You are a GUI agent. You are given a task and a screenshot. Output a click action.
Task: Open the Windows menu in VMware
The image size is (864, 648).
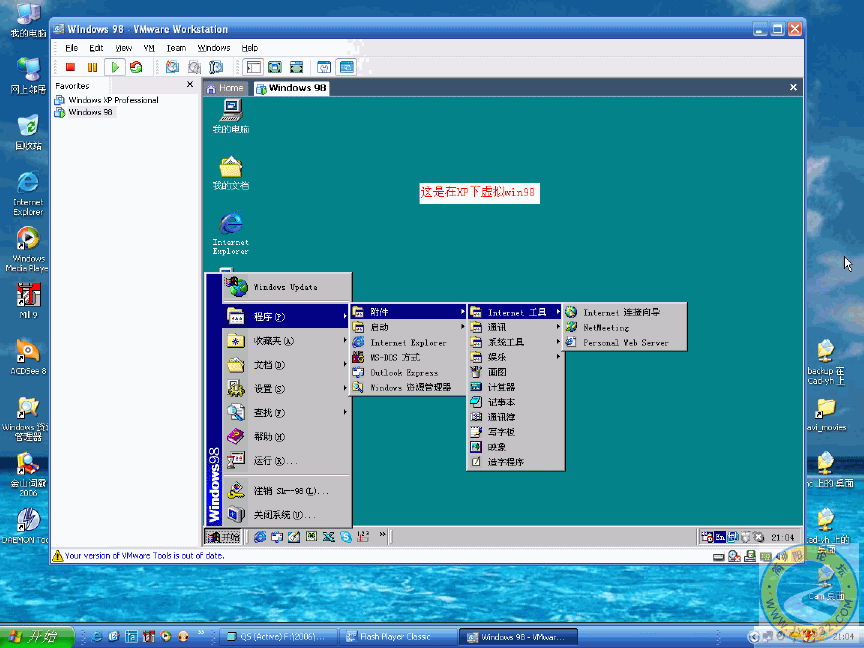point(214,48)
